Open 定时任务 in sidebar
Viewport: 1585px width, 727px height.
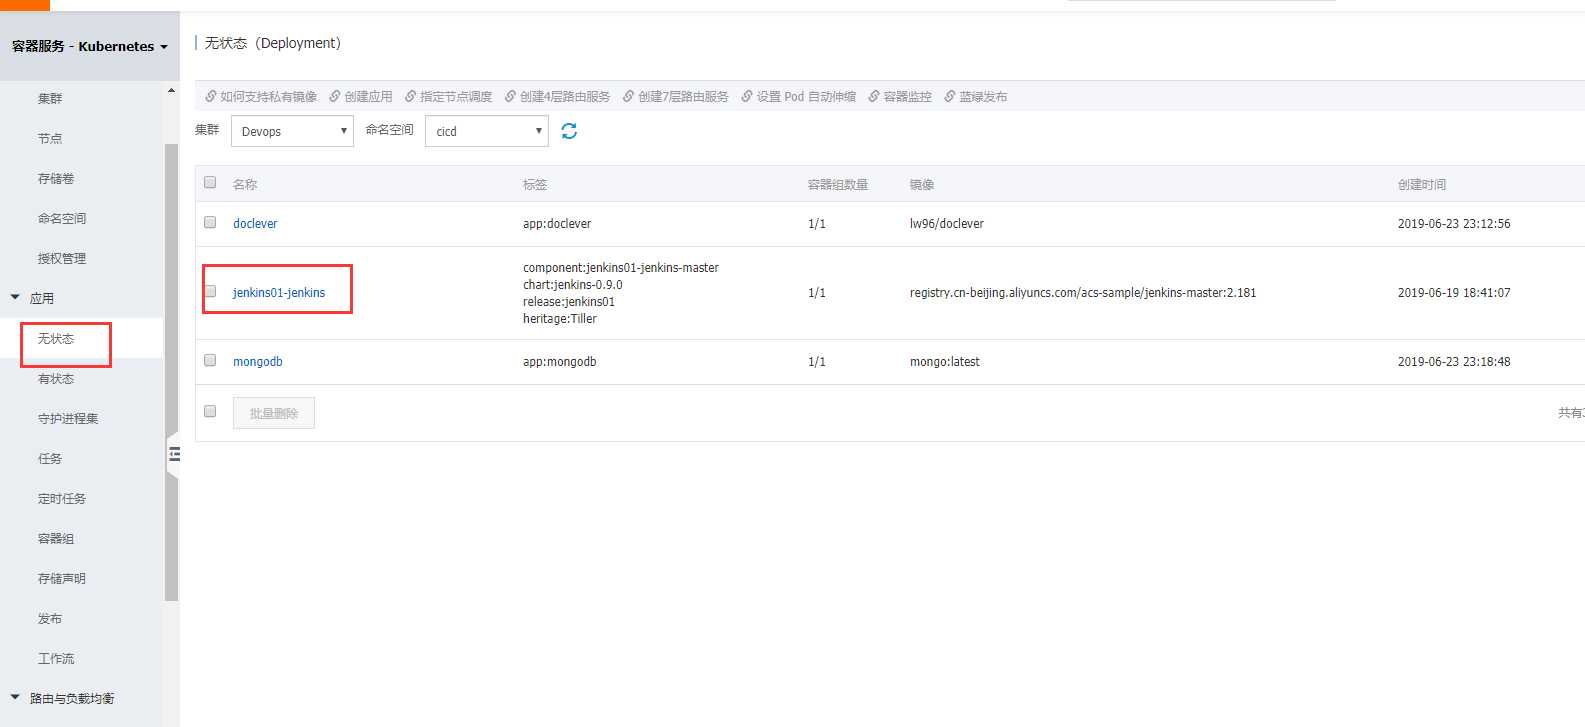[x=62, y=498]
